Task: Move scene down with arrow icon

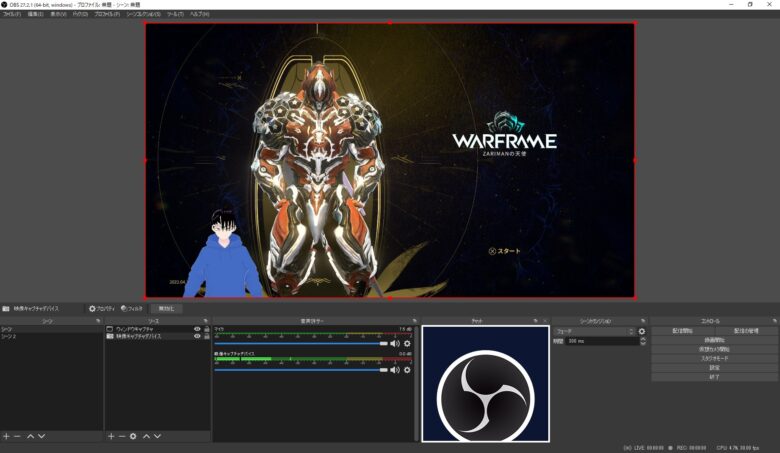Action: (x=42, y=436)
